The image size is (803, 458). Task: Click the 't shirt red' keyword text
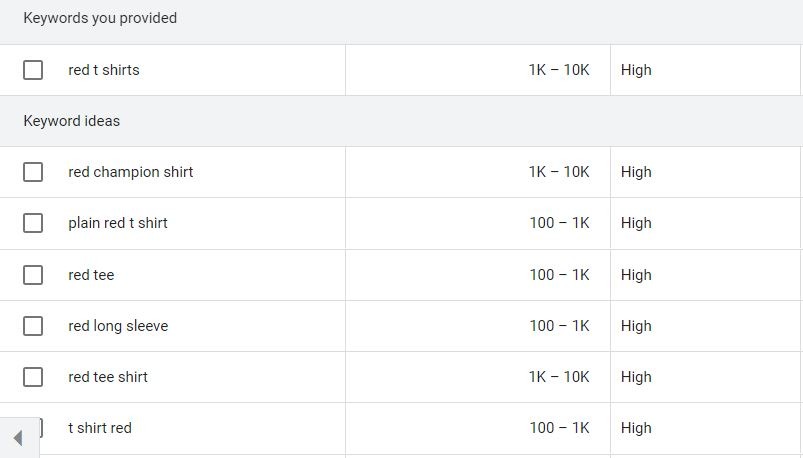[100, 428]
